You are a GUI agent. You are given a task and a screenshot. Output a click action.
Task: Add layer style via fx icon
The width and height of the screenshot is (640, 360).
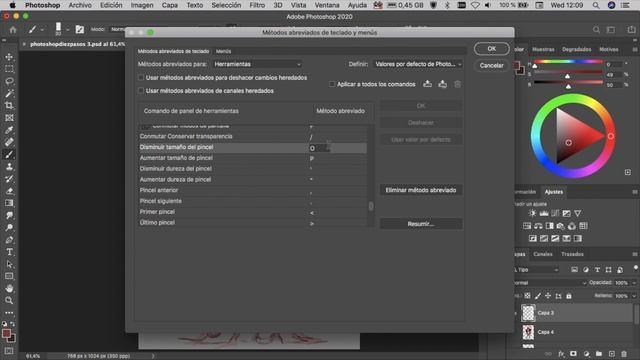point(561,354)
